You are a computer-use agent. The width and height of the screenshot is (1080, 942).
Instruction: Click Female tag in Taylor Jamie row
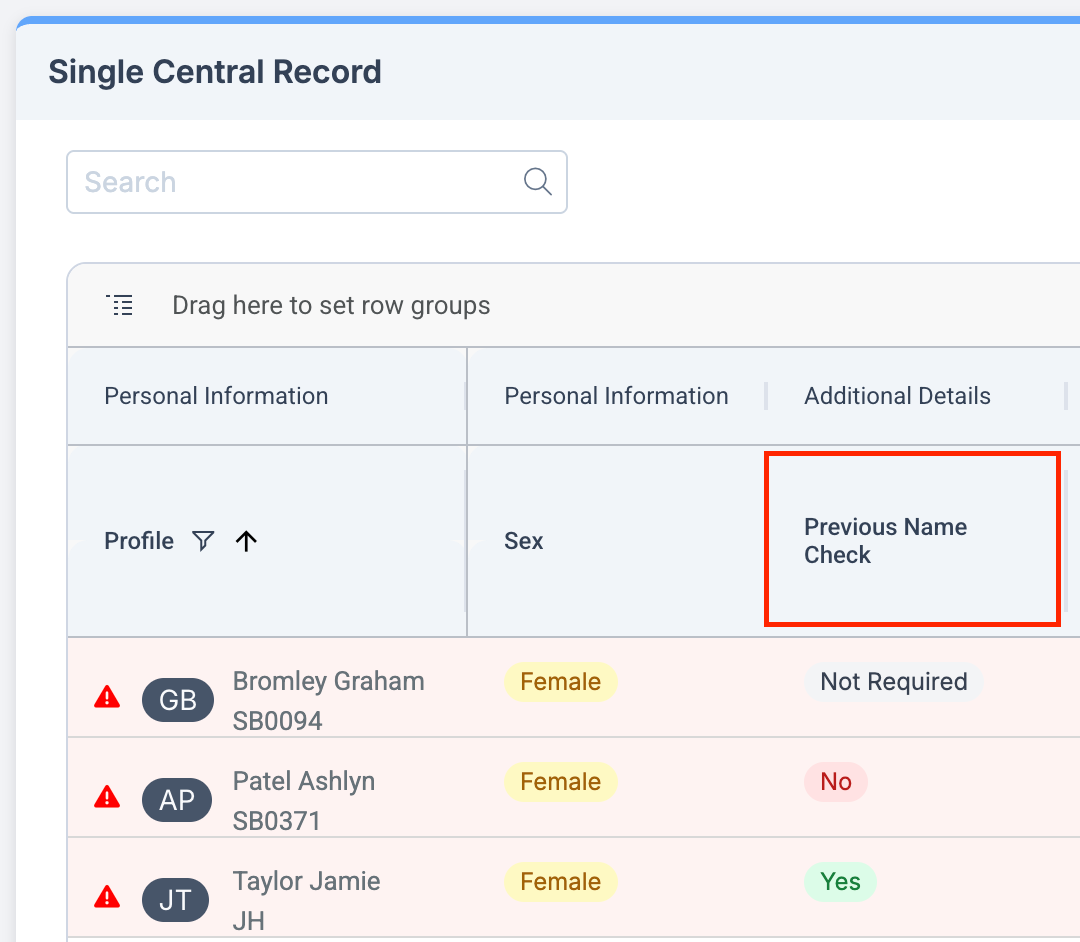pos(561,881)
